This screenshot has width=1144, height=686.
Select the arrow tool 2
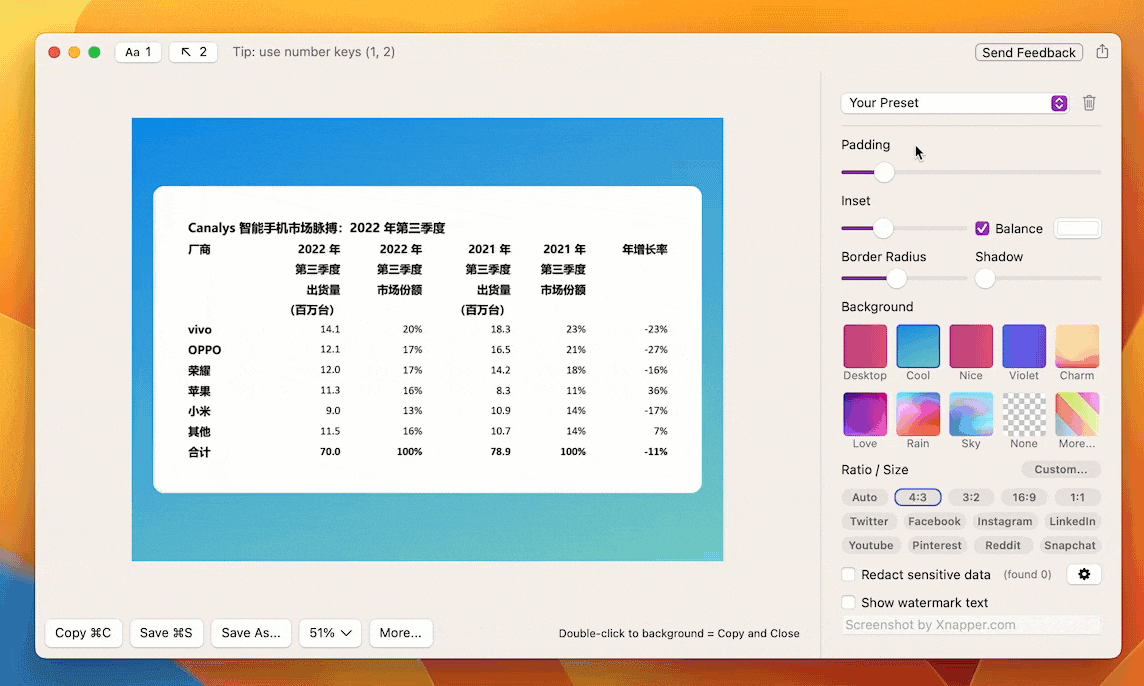pyautogui.click(x=194, y=52)
